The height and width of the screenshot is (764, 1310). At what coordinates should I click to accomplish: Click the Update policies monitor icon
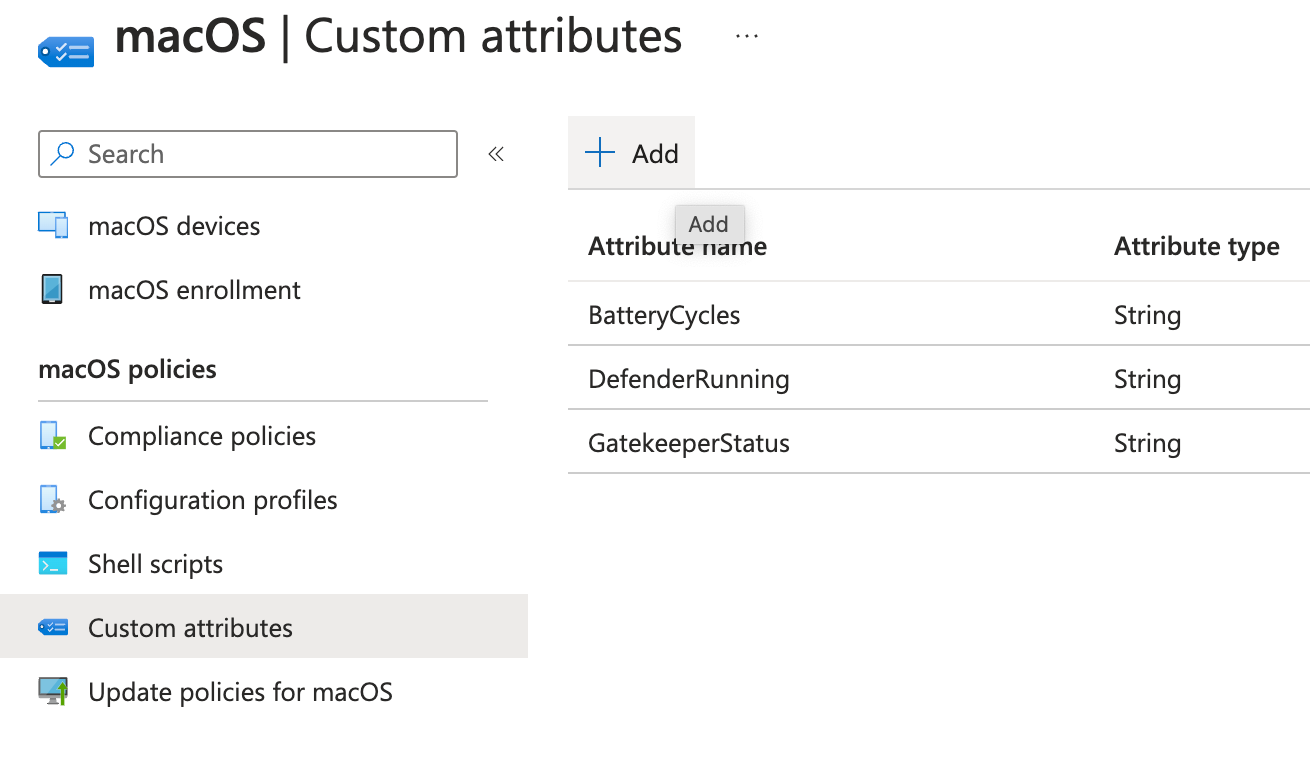(x=53, y=692)
